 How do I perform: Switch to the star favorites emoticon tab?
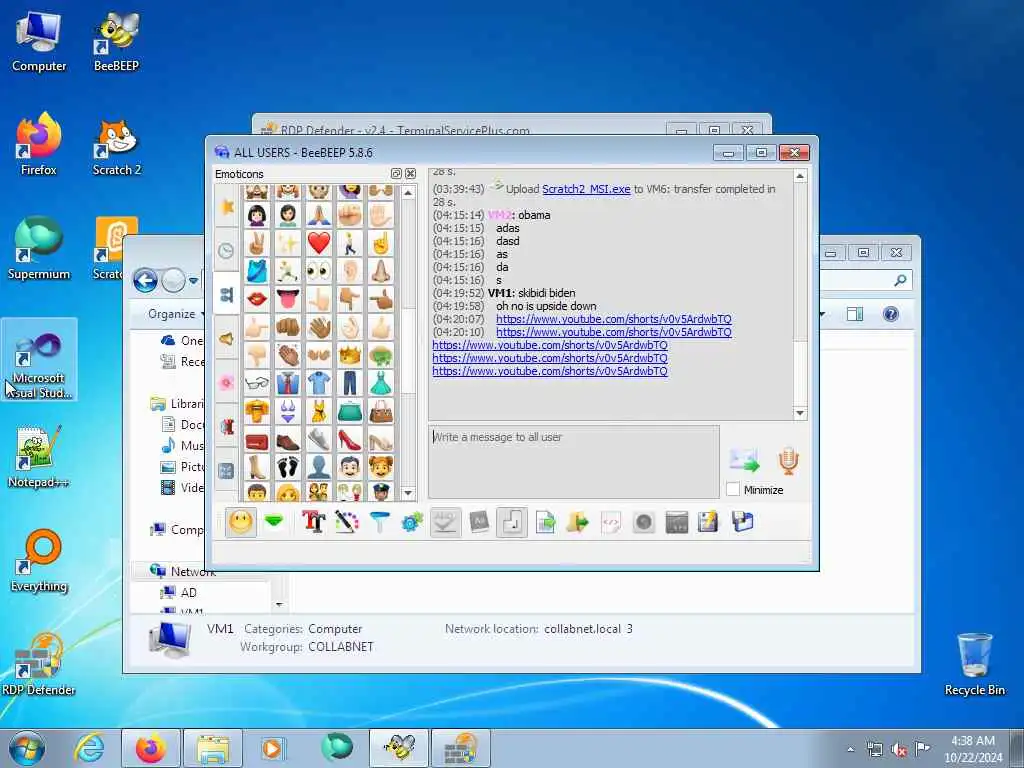pyautogui.click(x=227, y=207)
